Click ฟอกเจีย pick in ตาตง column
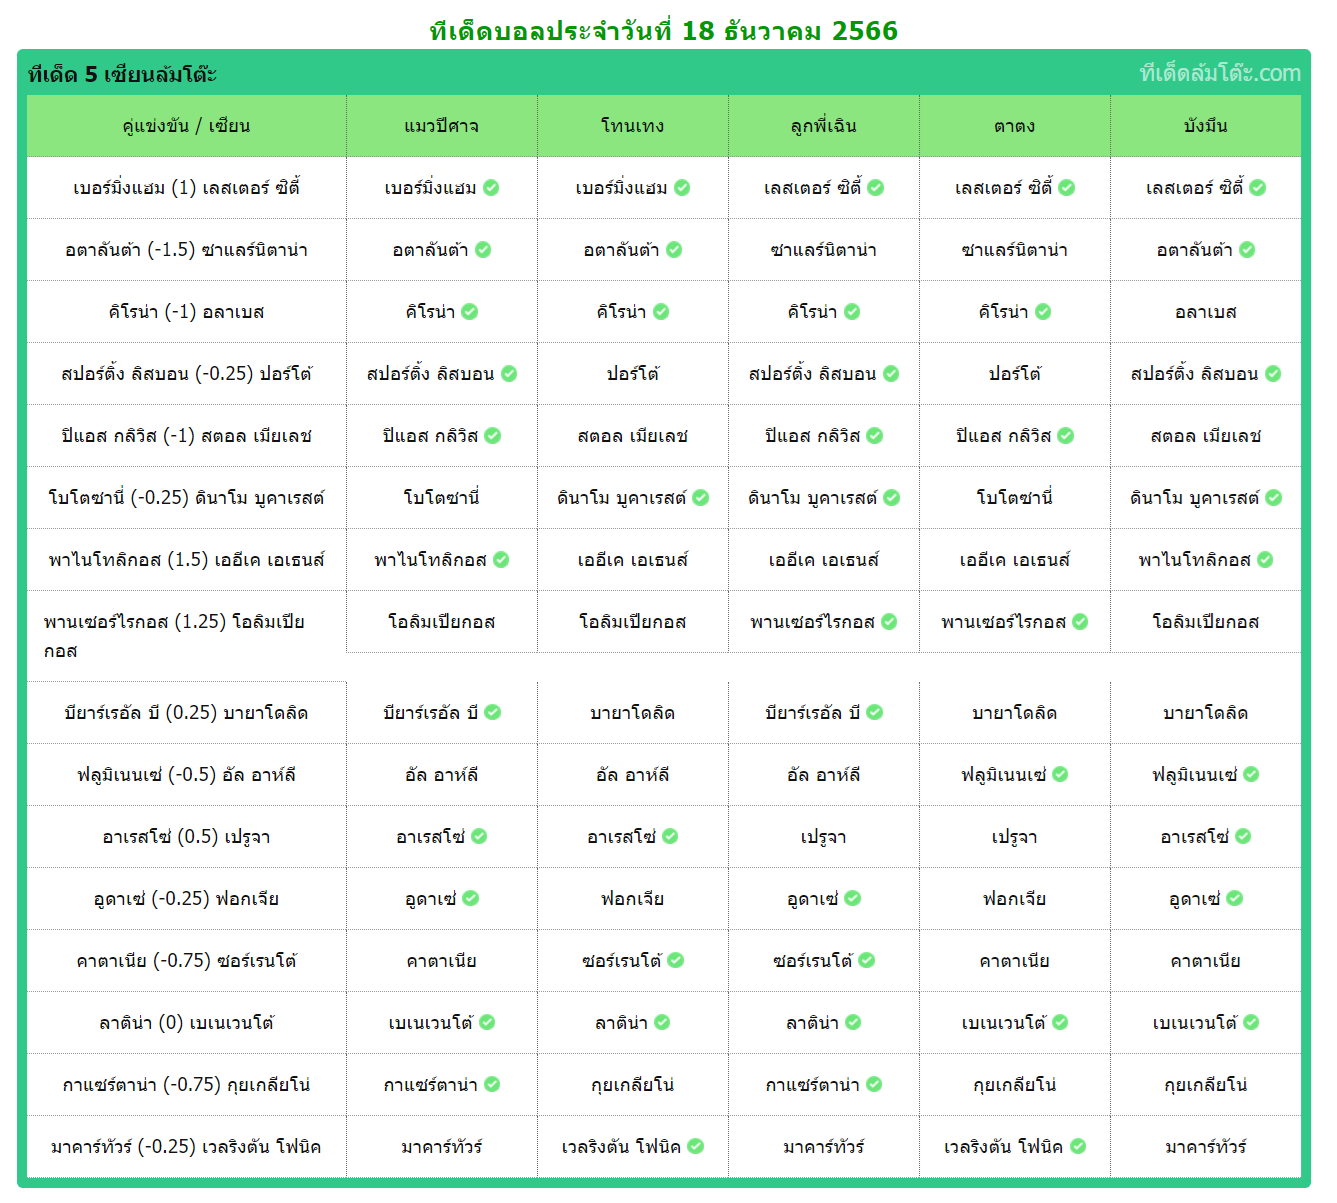The image size is (1337, 1203). [1015, 899]
